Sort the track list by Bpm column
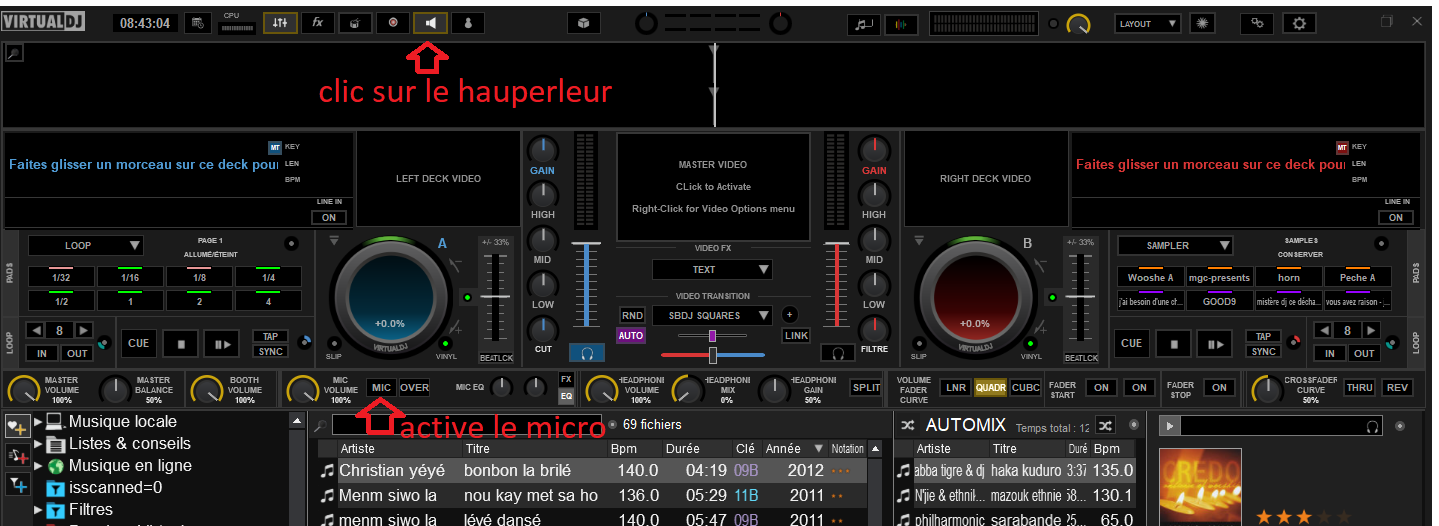This screenshot has height=526, width=1439. coord(624,449)
